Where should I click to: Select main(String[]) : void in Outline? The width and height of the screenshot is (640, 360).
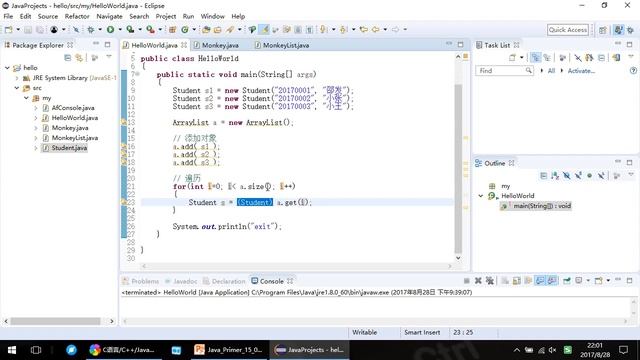(x=542, y=206)
